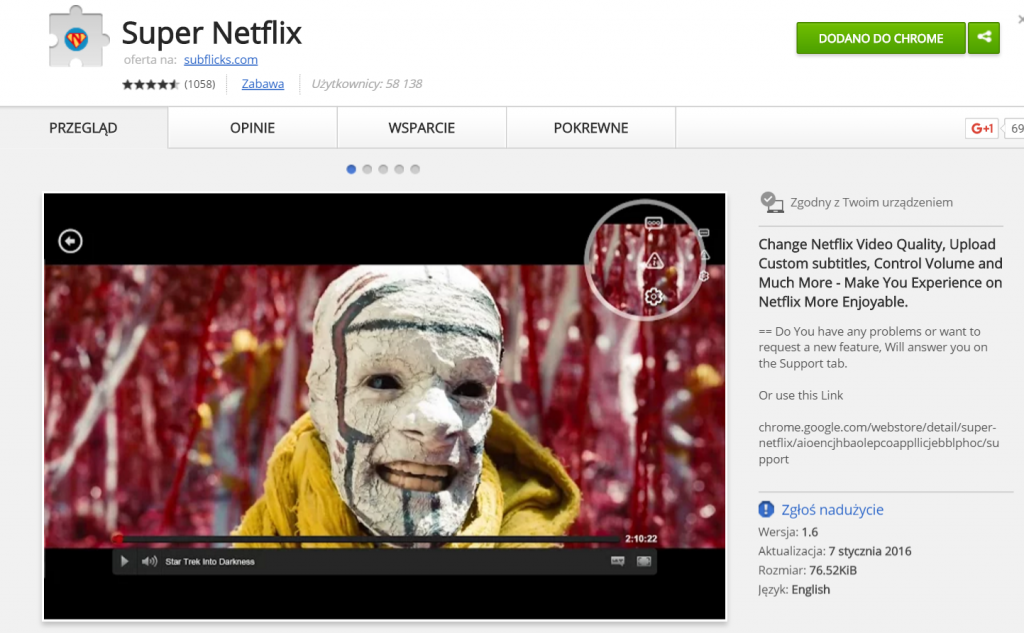Click the G+1 count bubble showing 69
Screen dimensions: 1024x633
(x=1014, y=129)
